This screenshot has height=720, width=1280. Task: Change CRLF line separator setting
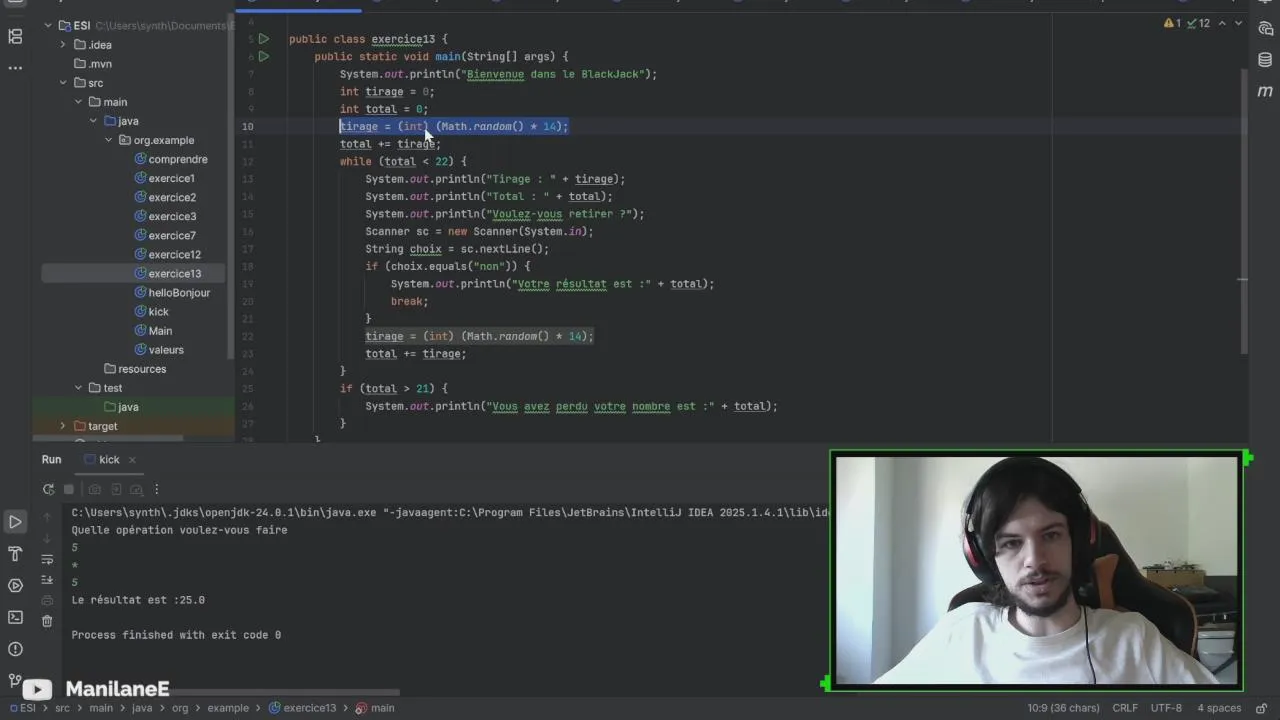pyautogui.click(x=1125, y=708)
